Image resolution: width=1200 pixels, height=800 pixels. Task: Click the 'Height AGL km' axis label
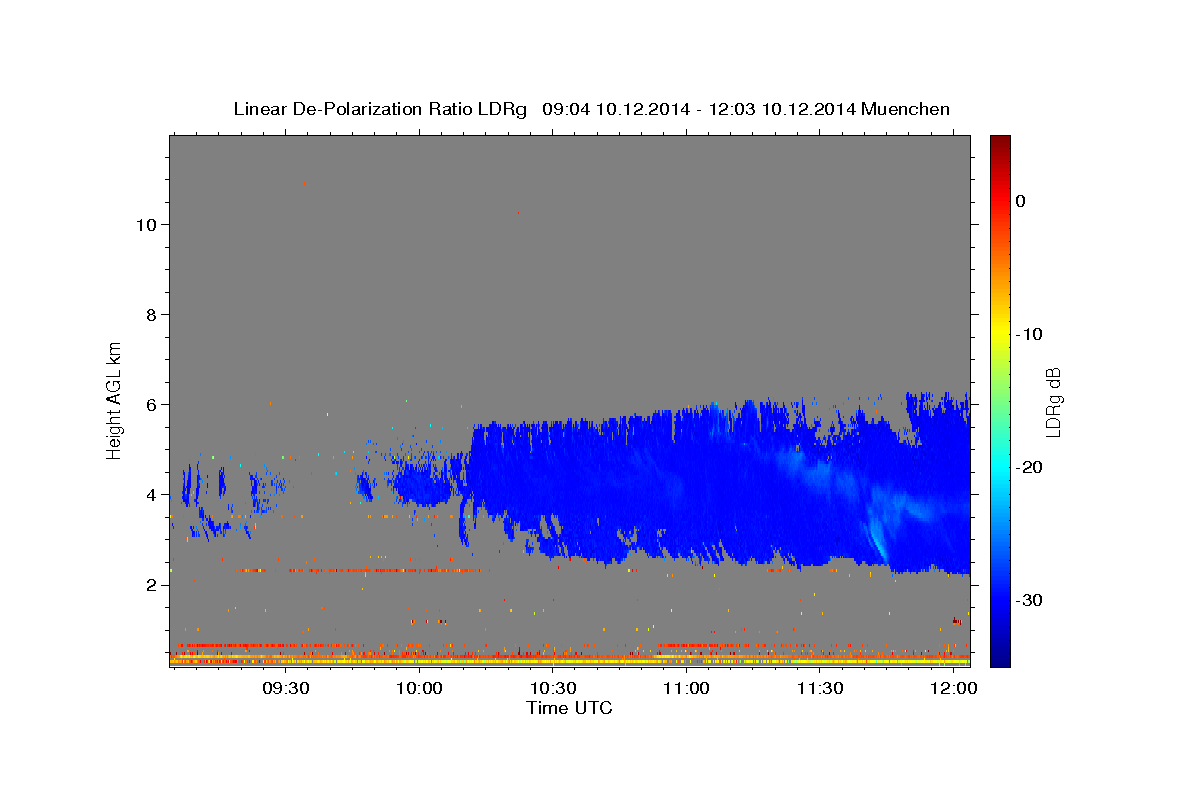114,399
